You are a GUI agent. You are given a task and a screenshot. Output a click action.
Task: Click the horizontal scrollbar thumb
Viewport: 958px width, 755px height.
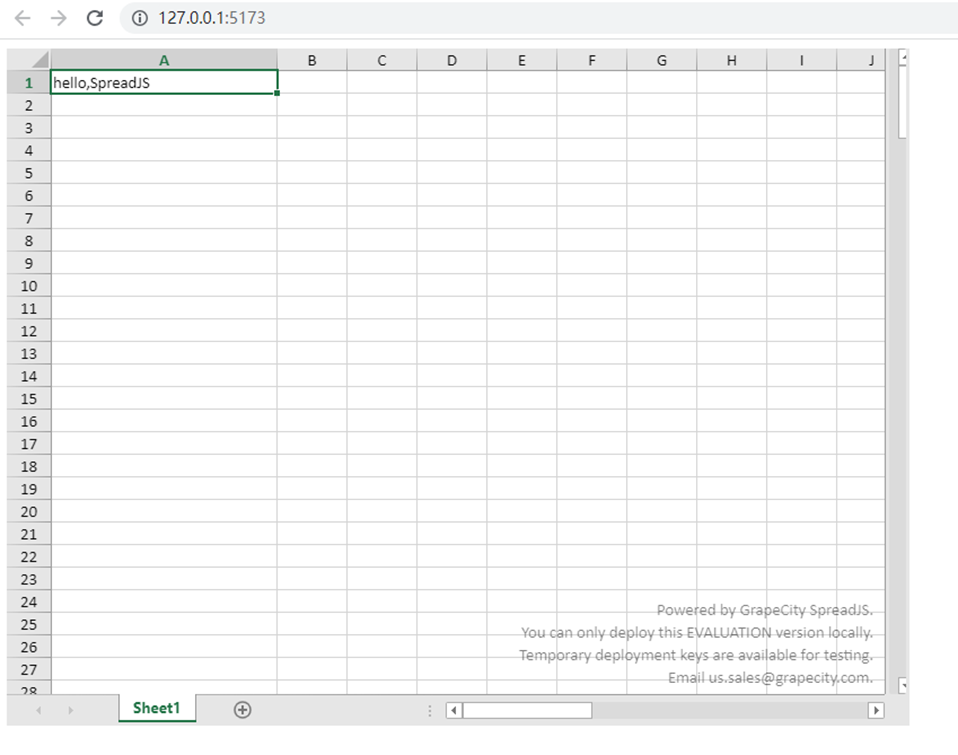pyautogui.click(x=527, y=710)
